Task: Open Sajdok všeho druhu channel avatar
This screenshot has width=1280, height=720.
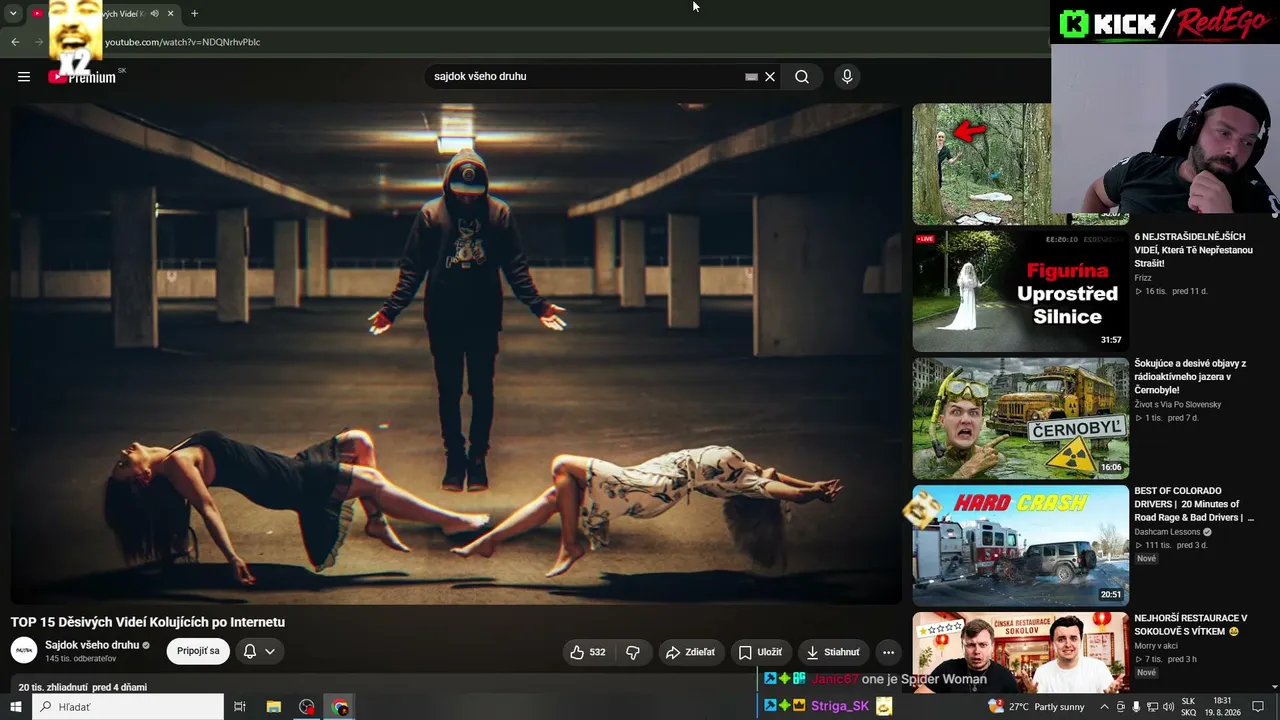Action: (24, 651)
